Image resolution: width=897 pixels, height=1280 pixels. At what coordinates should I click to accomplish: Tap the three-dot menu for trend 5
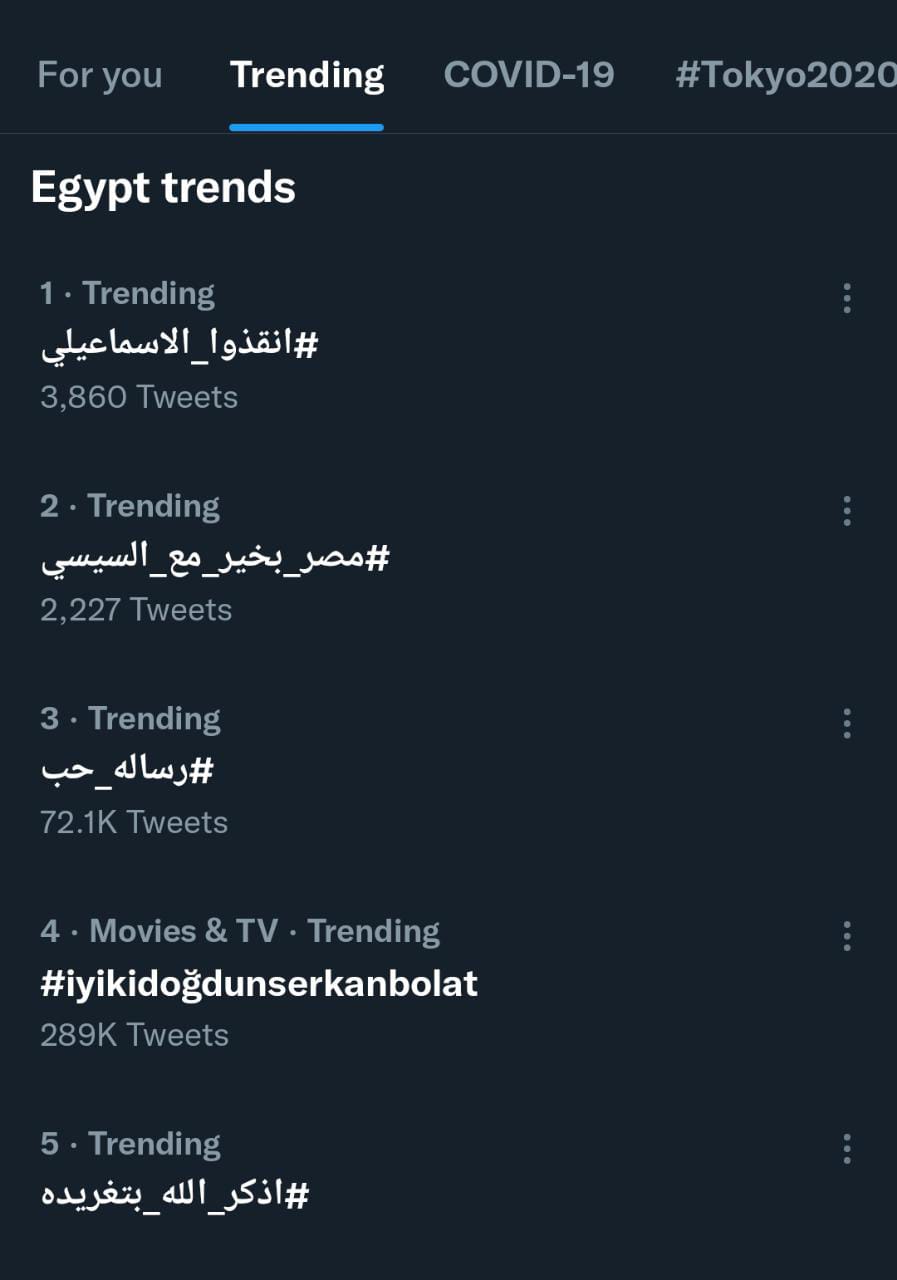[846, 1148]
